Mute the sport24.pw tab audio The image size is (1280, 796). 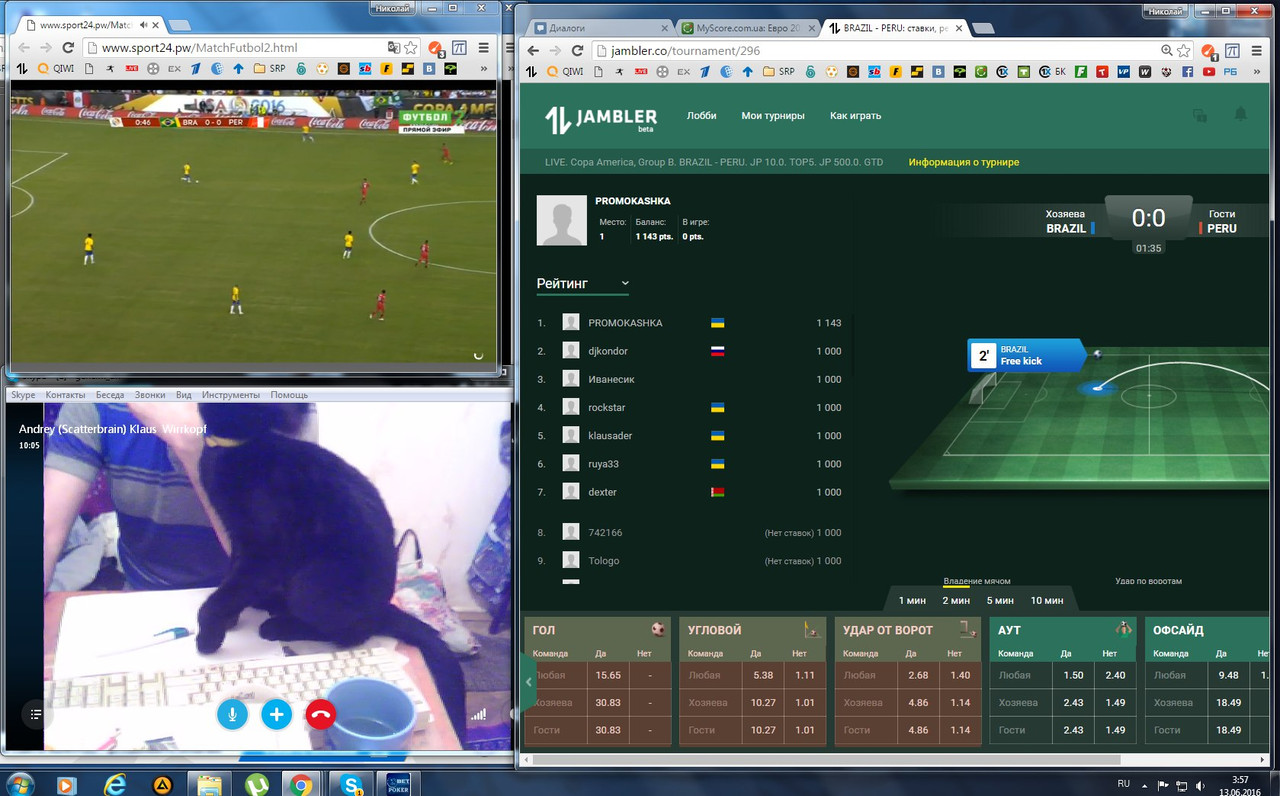coord(145,24)
